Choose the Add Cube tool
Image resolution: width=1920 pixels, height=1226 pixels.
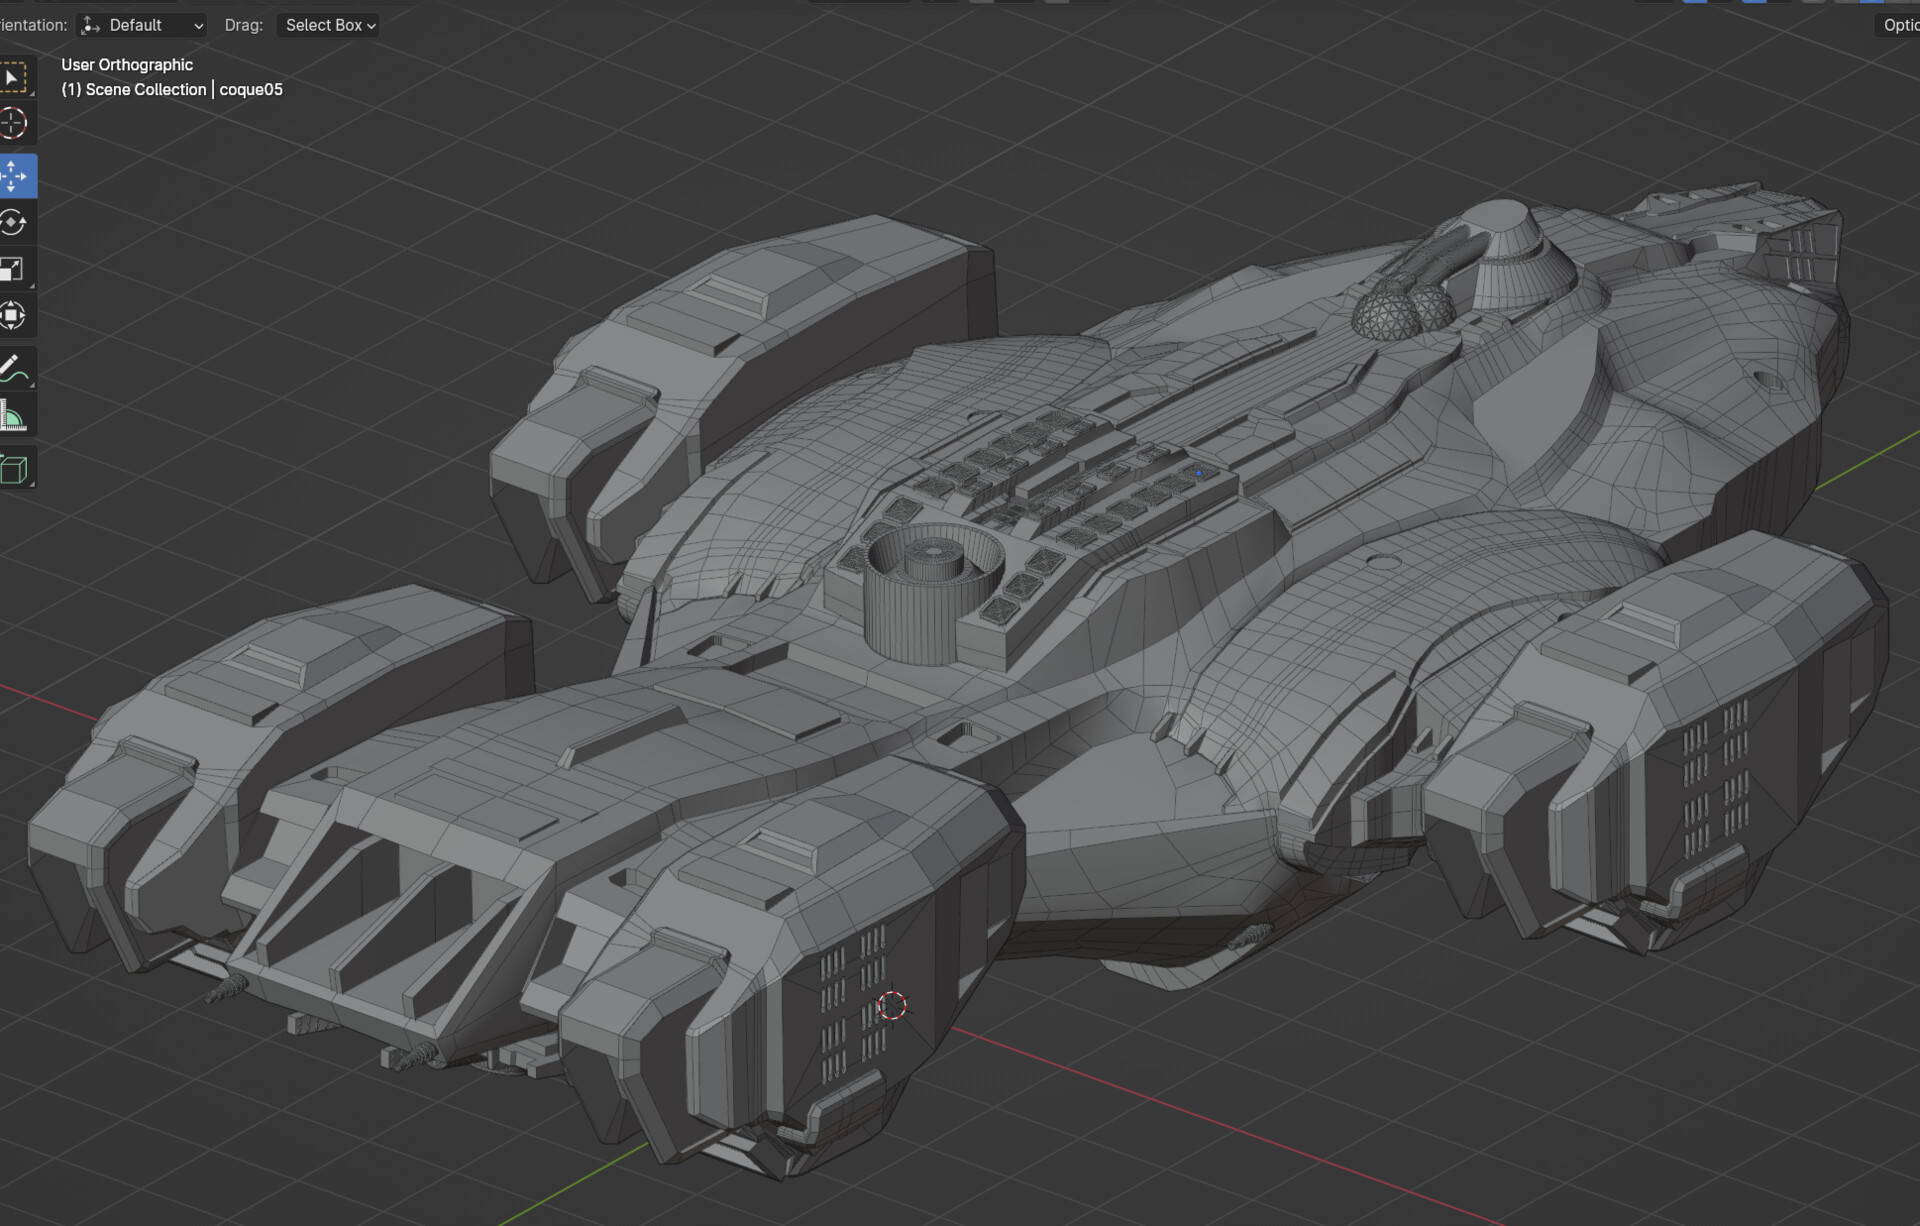[14, 468]
